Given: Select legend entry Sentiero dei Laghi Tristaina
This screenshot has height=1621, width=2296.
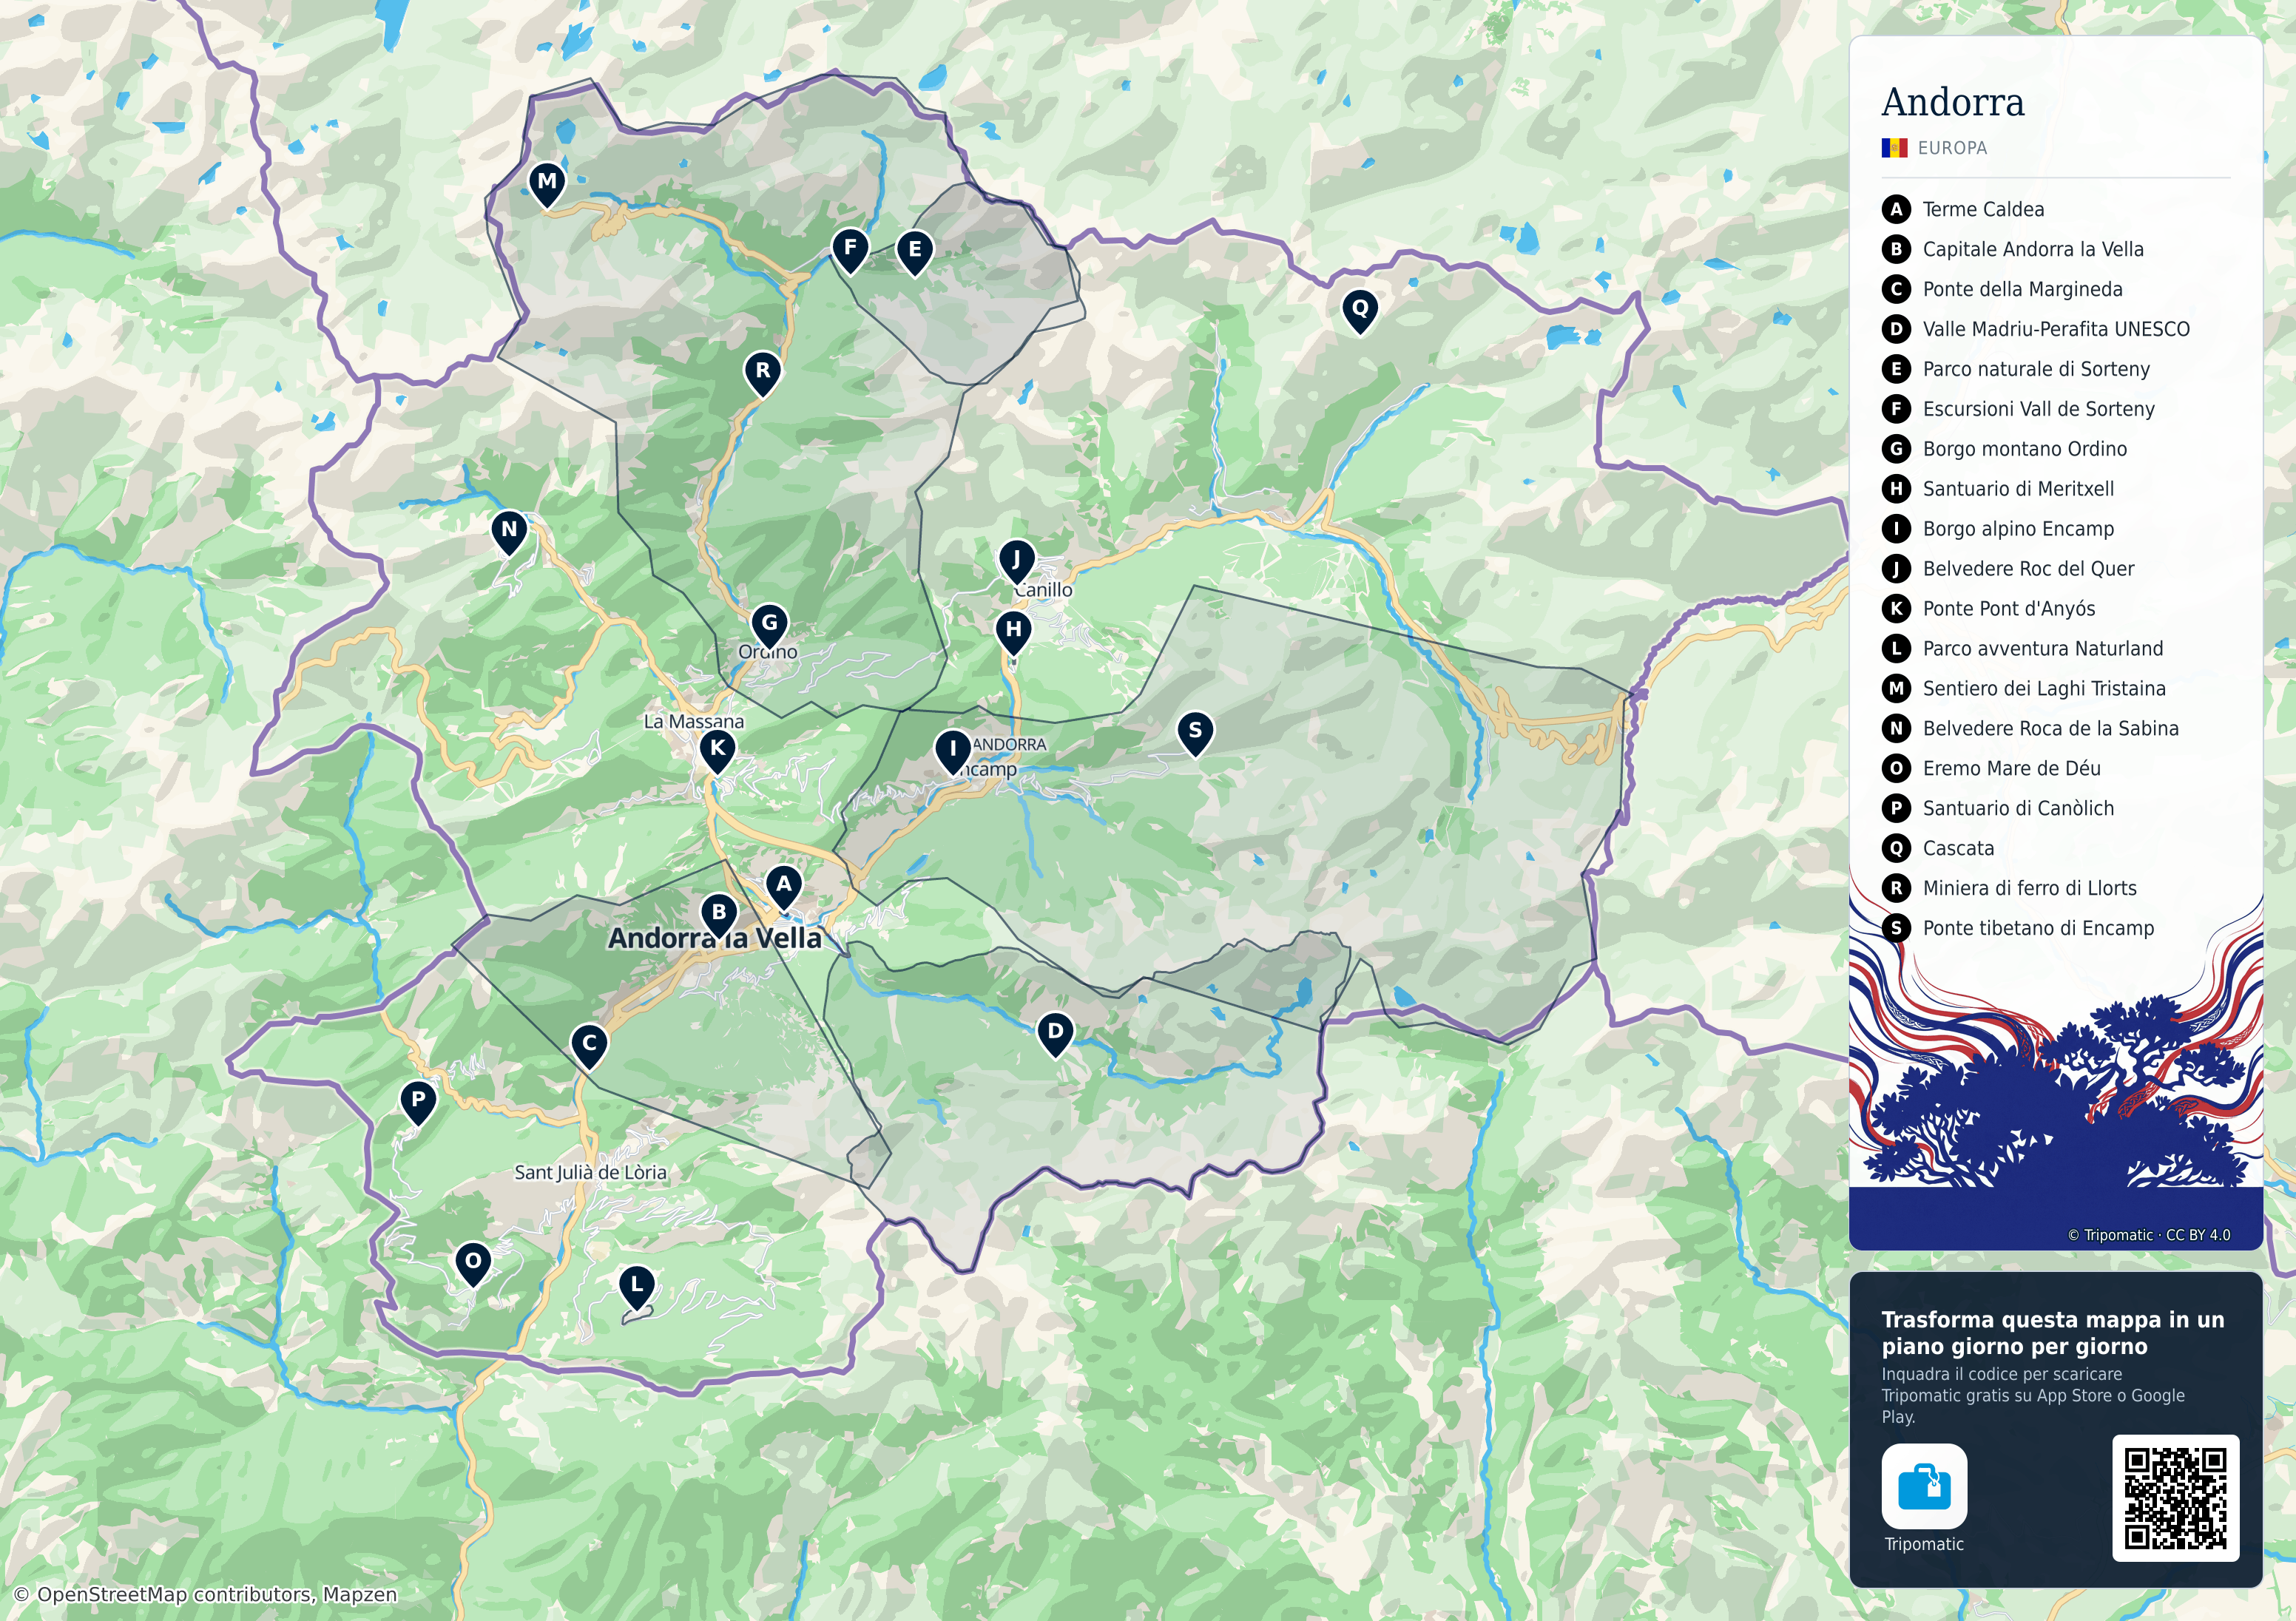Looking at the screenshot, I should pos(2024,689).
